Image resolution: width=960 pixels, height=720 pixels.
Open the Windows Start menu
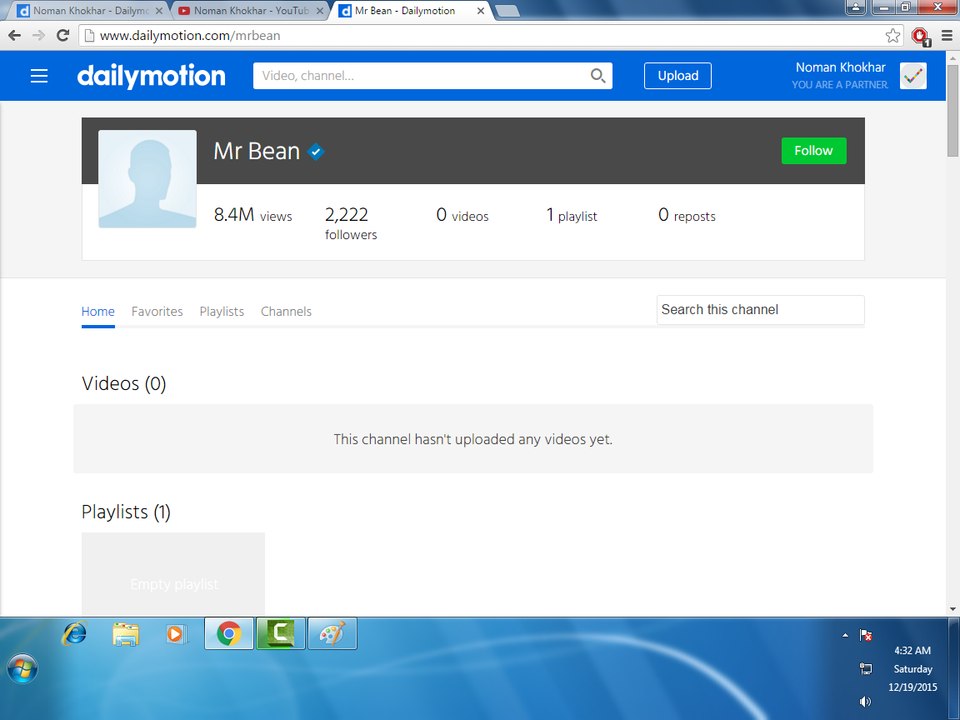(23, 668)
